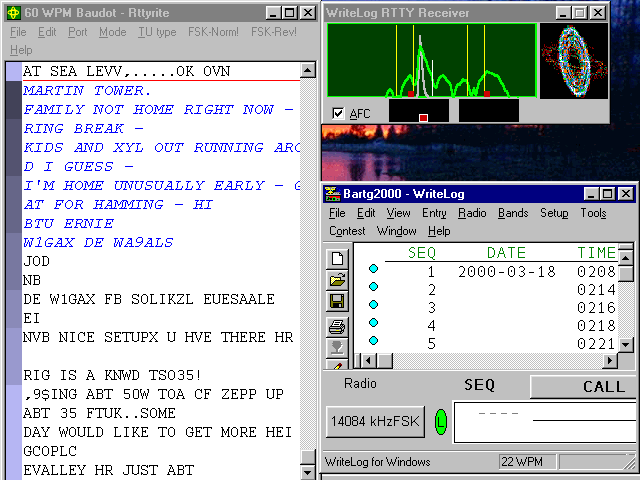Image resolution: width=640 pixels, height=480 pixels.
Task: Click the icon below the printer in WriteLog
Action: [338, 348]
